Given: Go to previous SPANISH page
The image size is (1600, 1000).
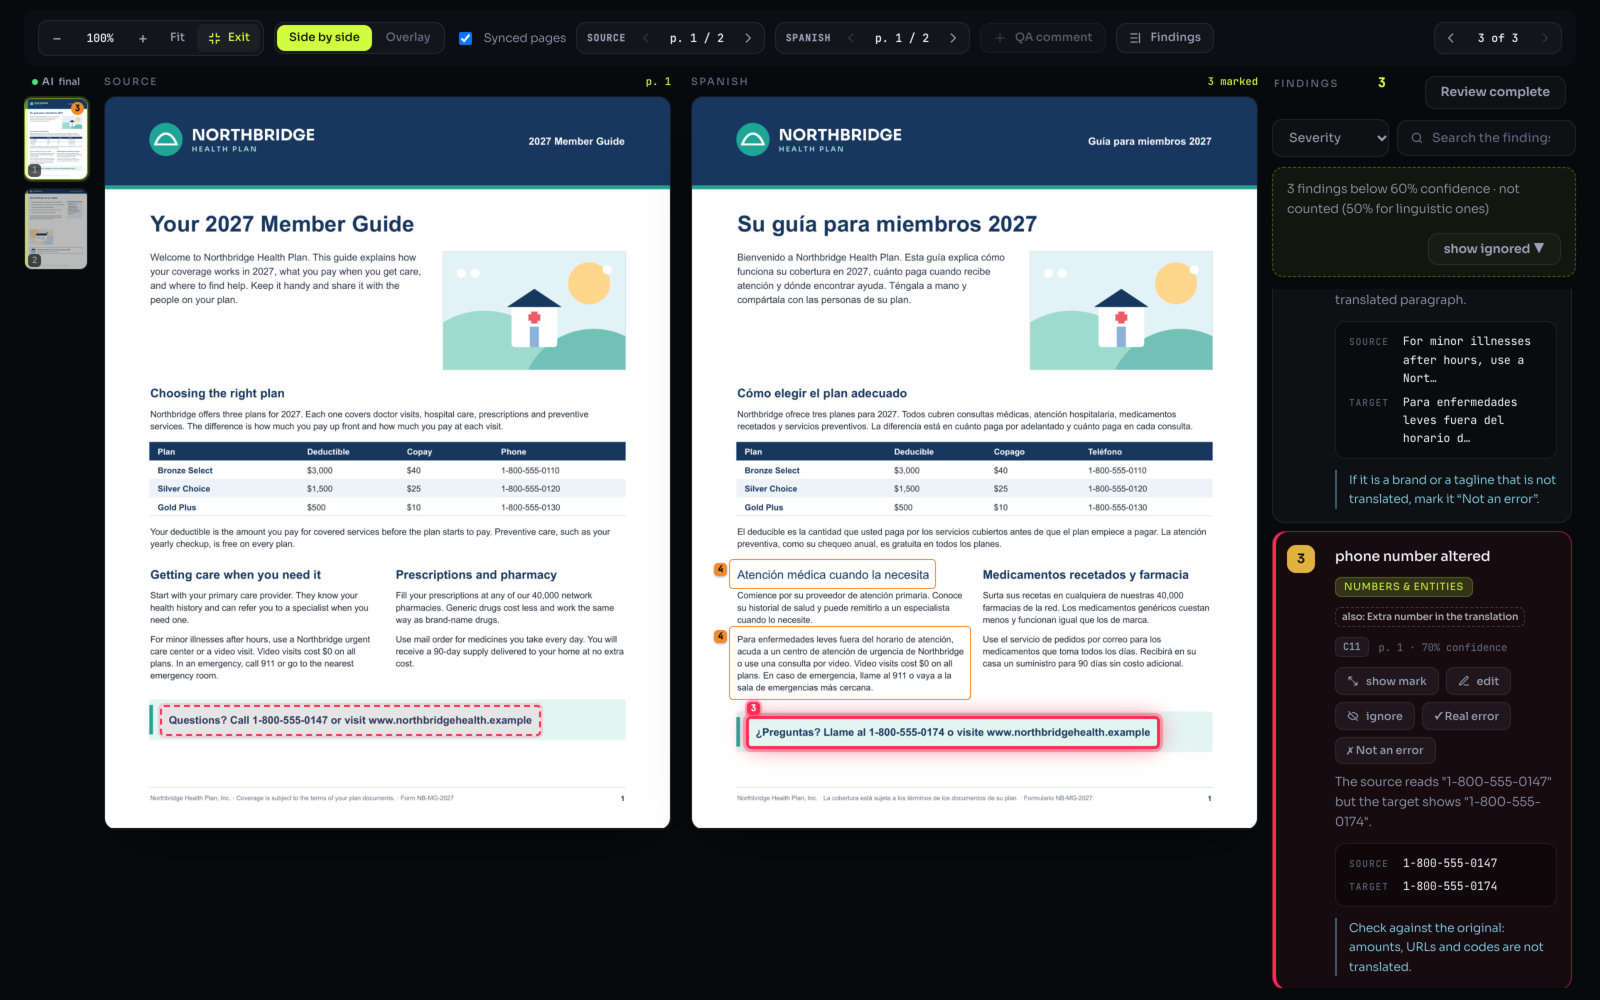Looking at the screenshot, I should (x=851, y=38).
